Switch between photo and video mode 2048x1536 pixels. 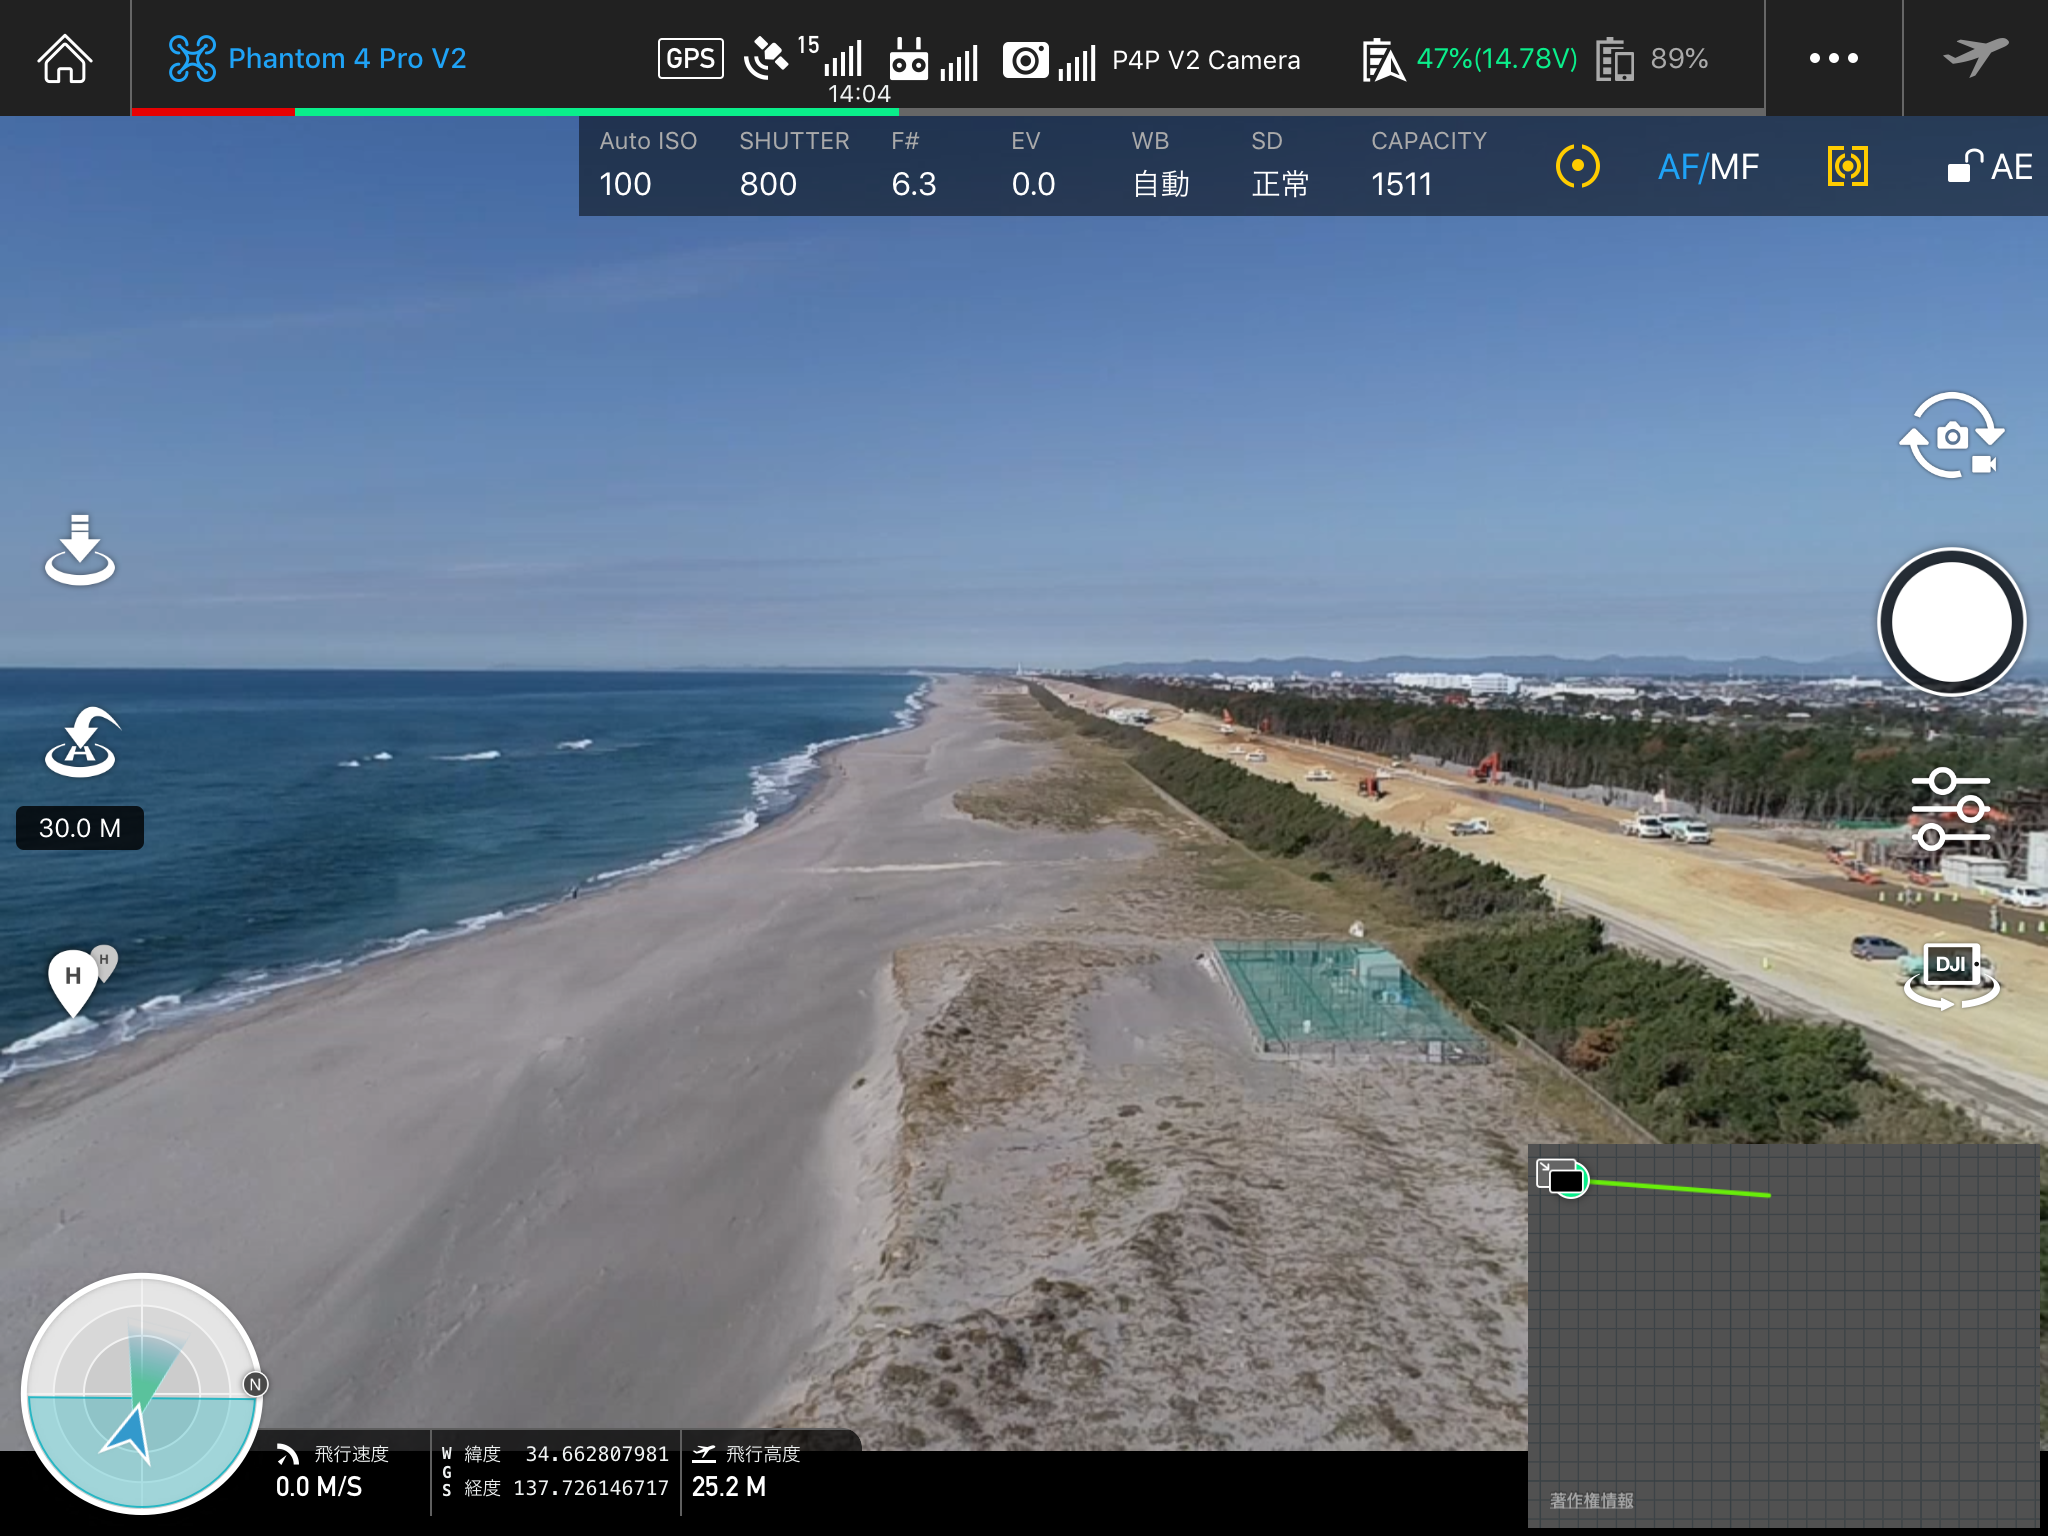[x=1951, y=436]
